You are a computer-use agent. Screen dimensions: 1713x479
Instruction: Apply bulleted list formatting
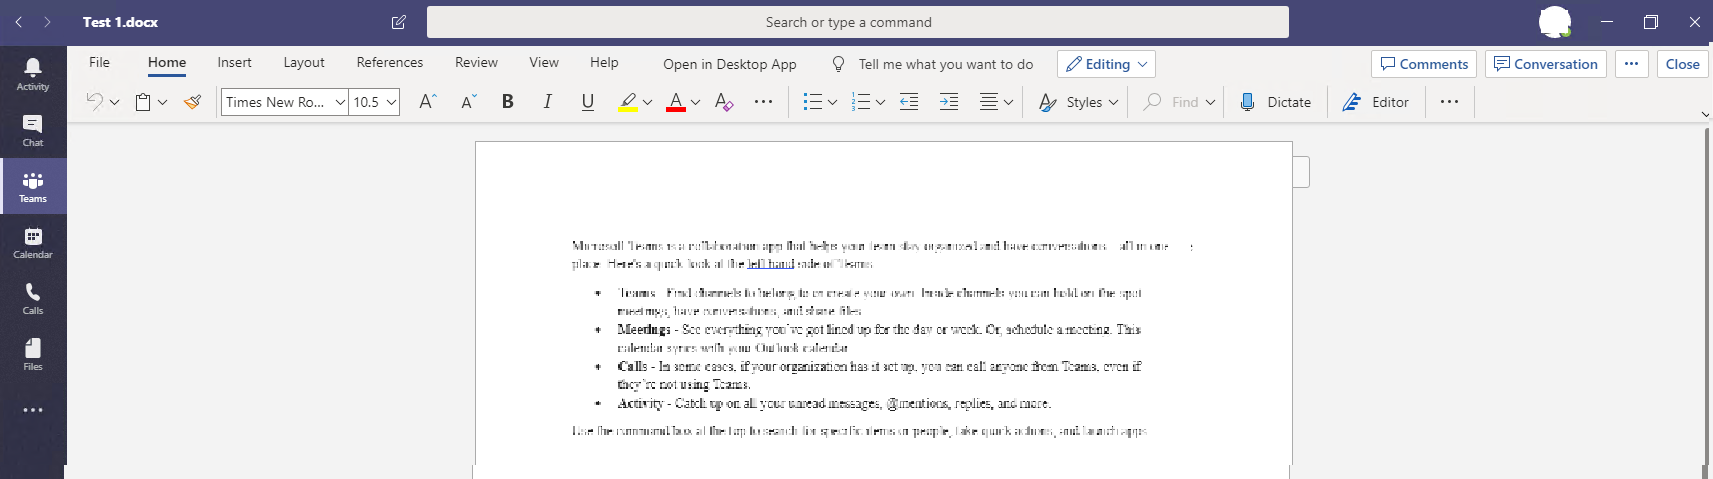tap(813, 102)
